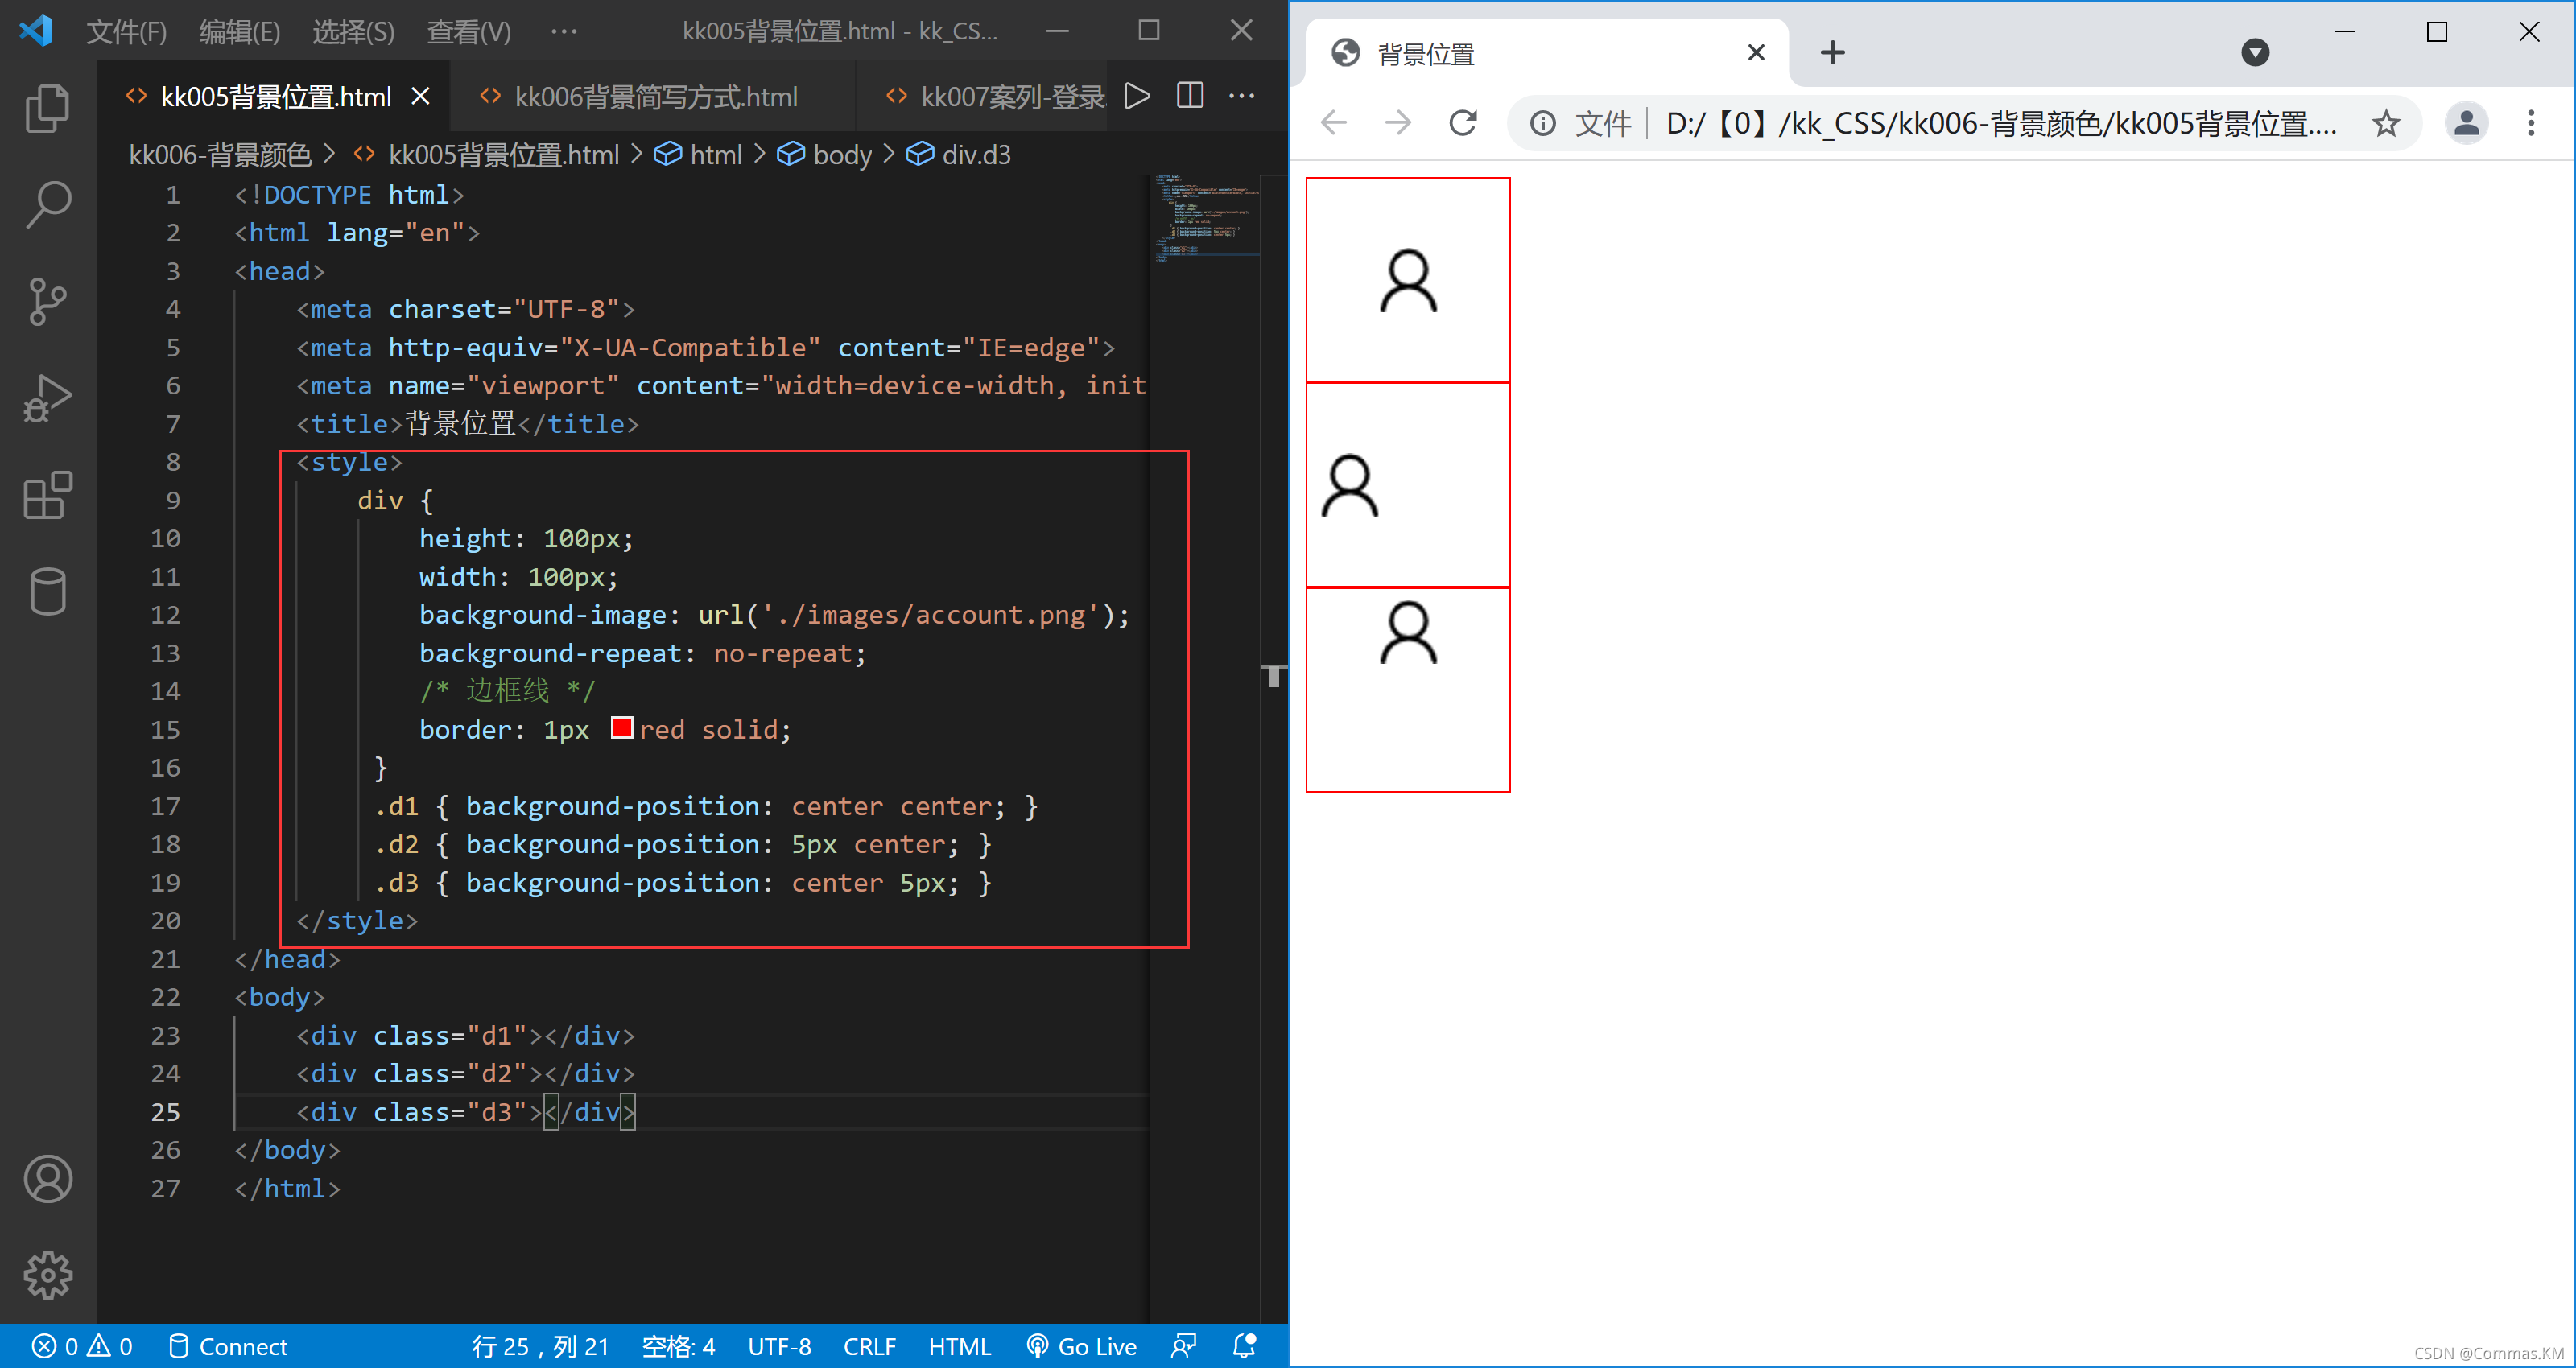Change indentation 空格: 4
The height and width of the screenshot is (1368, 2576).
(678, 1347)
